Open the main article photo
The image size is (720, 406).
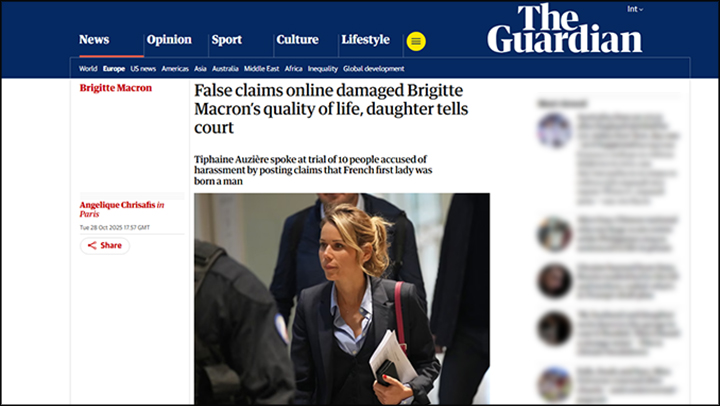click(342, 299)
